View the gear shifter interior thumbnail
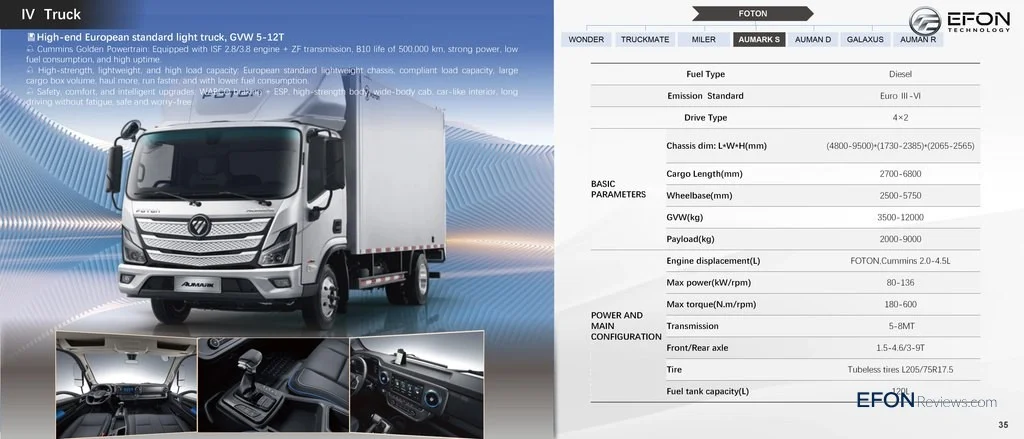Screen dimensions: 1024x439 [273, 385]
